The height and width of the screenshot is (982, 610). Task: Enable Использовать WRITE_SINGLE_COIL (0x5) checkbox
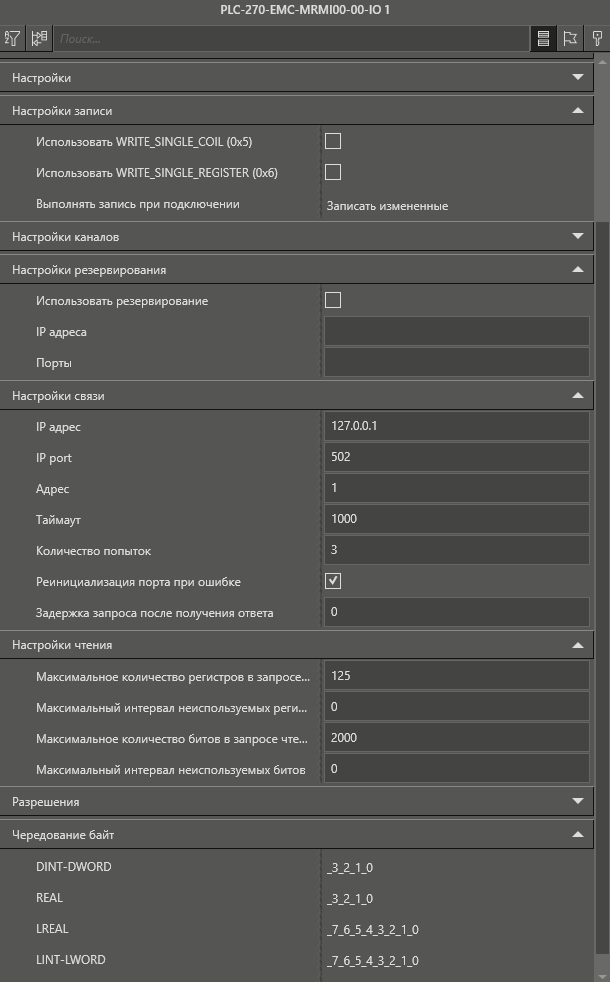pyautogui.click(x=333, y=141)
